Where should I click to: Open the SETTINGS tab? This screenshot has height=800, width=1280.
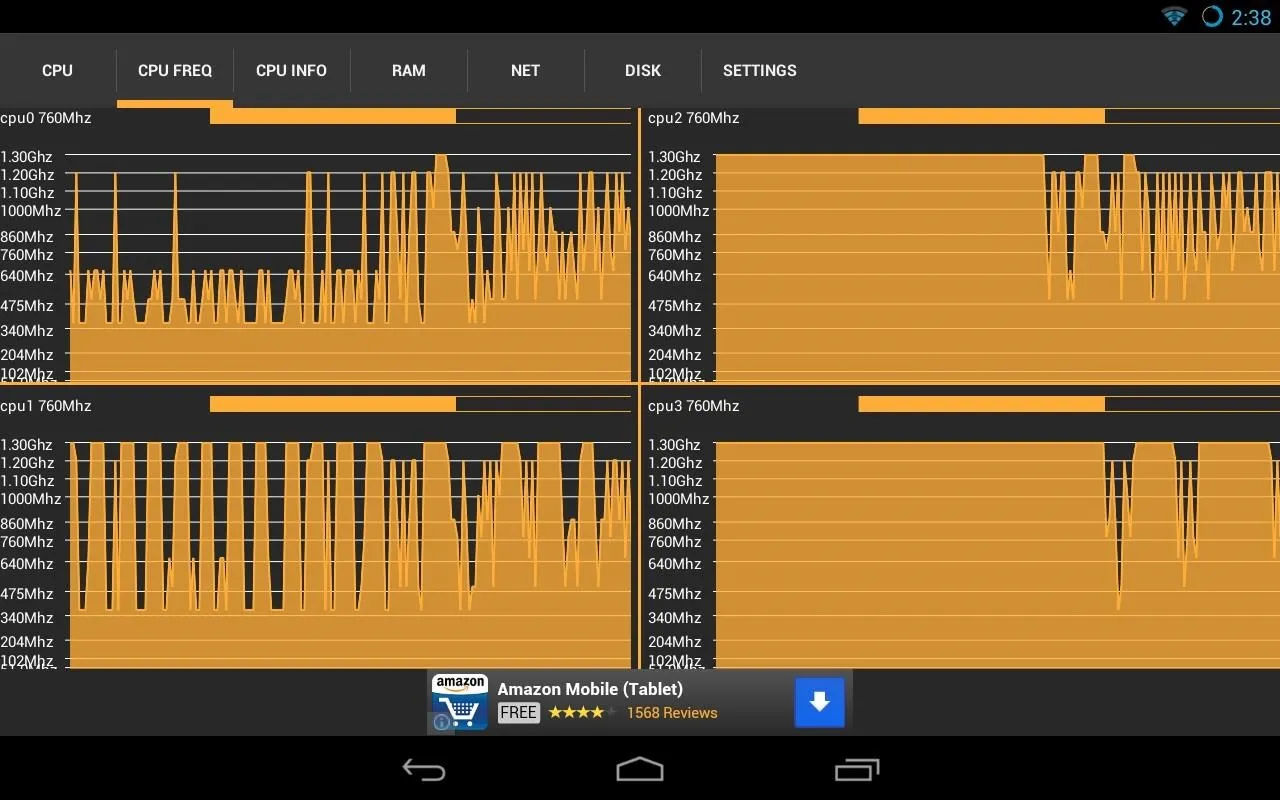point(760,71)
